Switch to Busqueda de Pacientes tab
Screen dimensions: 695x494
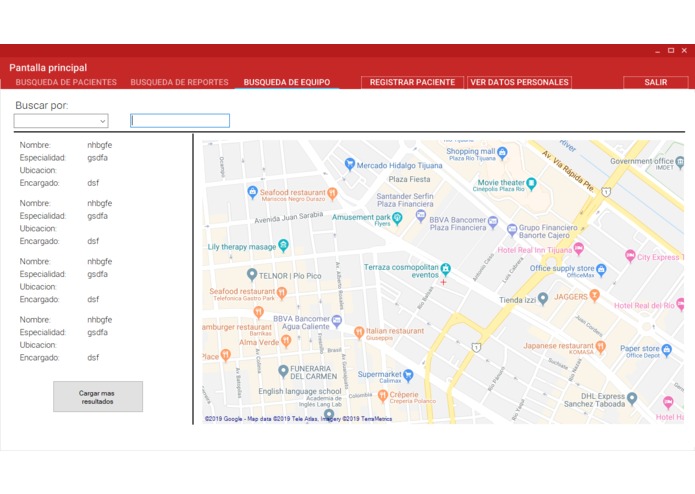66,82
